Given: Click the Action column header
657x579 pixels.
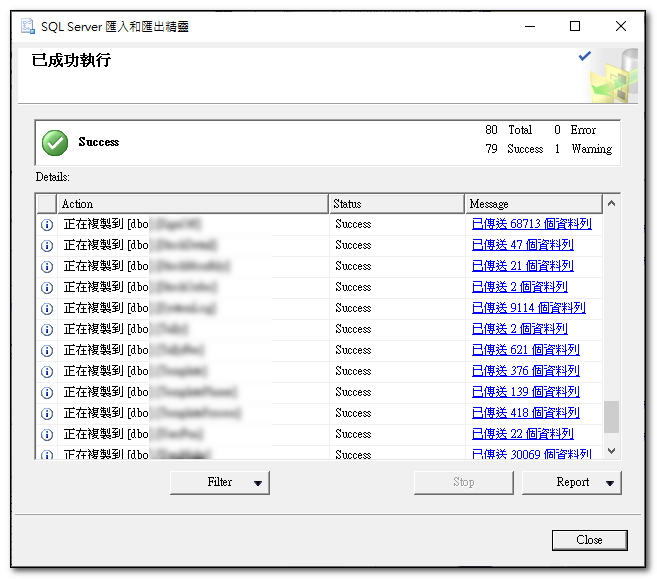Looking at the screenshot, I should coord(193,204).
